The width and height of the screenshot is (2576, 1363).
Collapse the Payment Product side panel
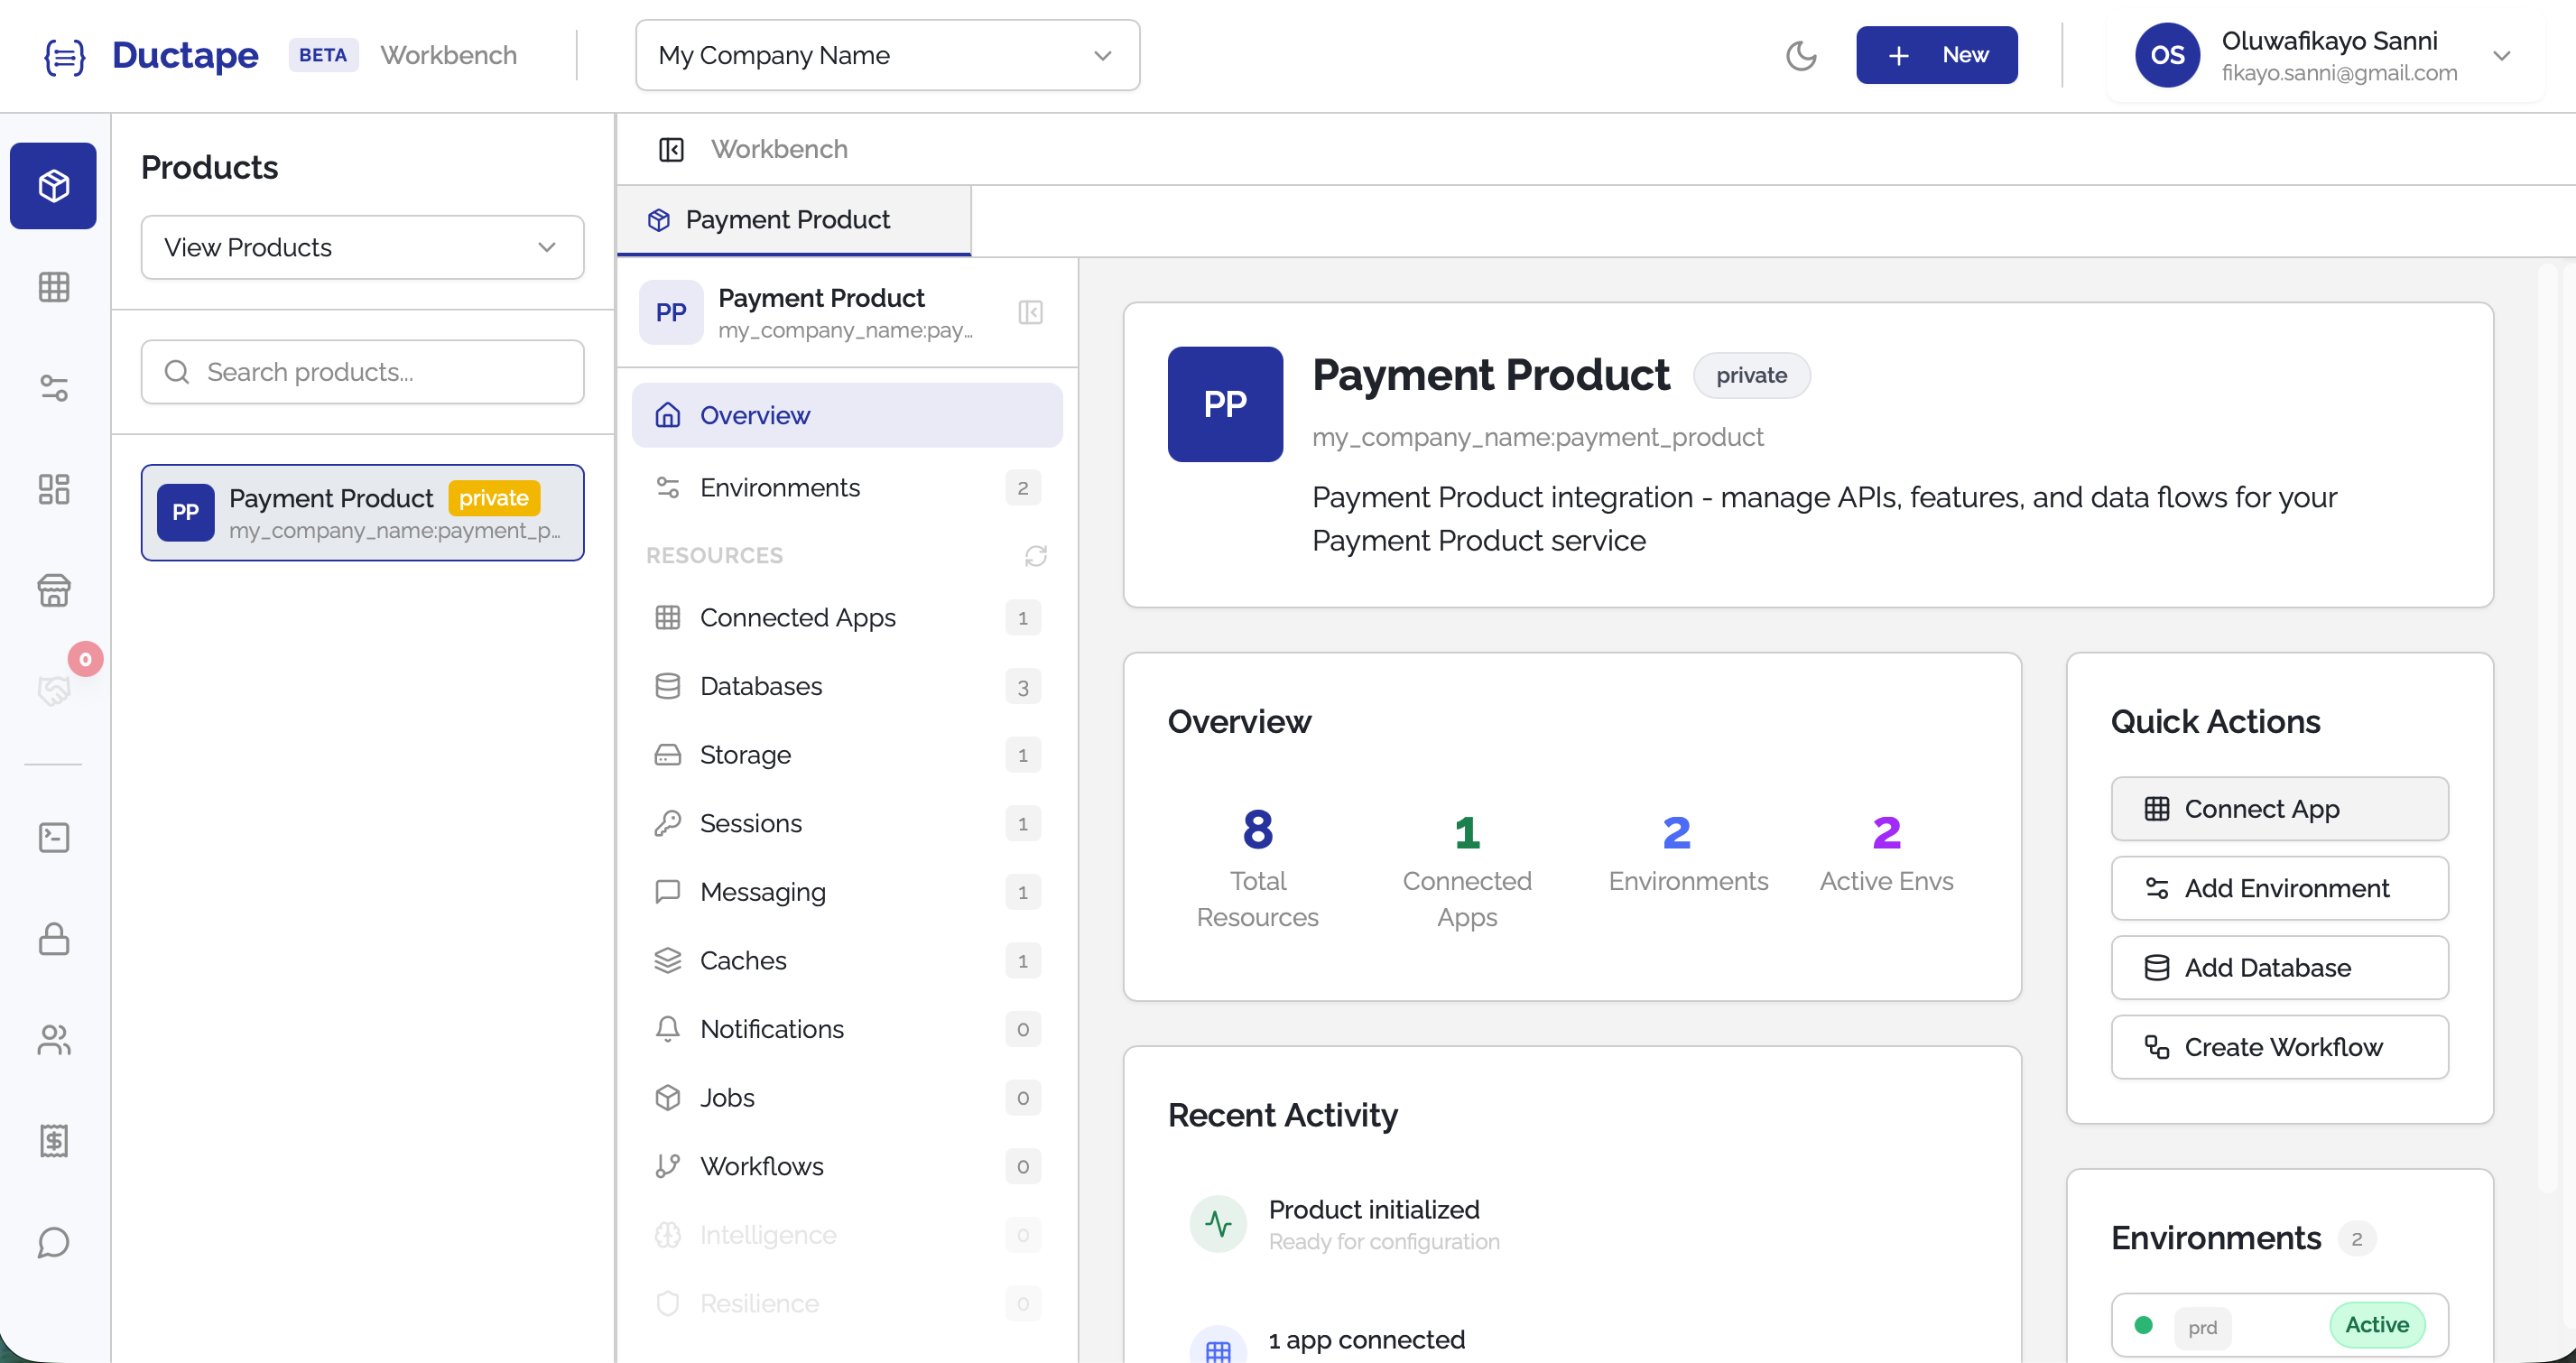click(x=1030, y=312)
